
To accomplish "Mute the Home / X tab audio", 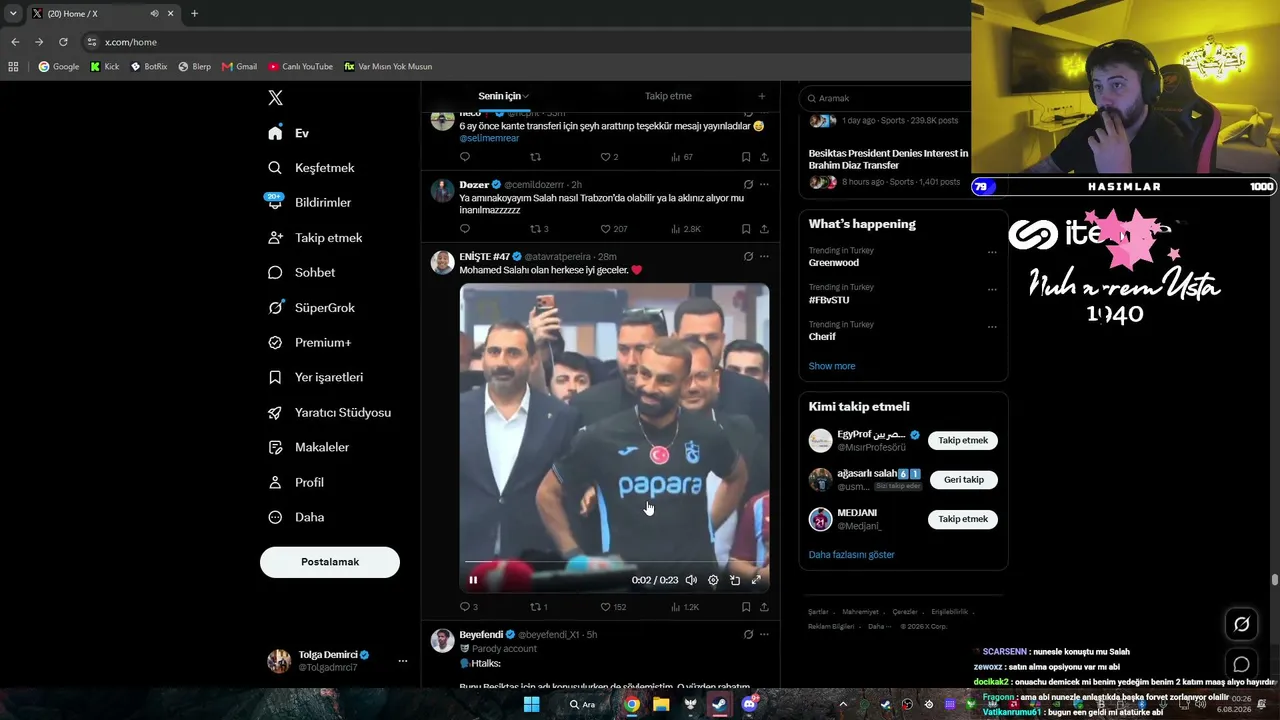I will [154, 14].
